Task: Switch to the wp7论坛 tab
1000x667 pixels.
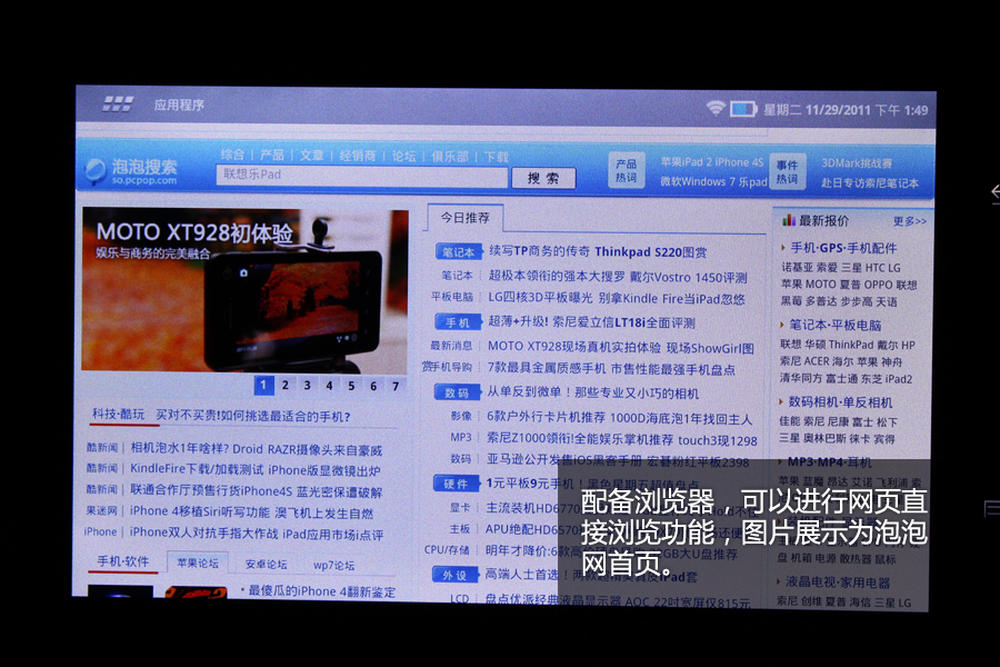Action: 334,566
